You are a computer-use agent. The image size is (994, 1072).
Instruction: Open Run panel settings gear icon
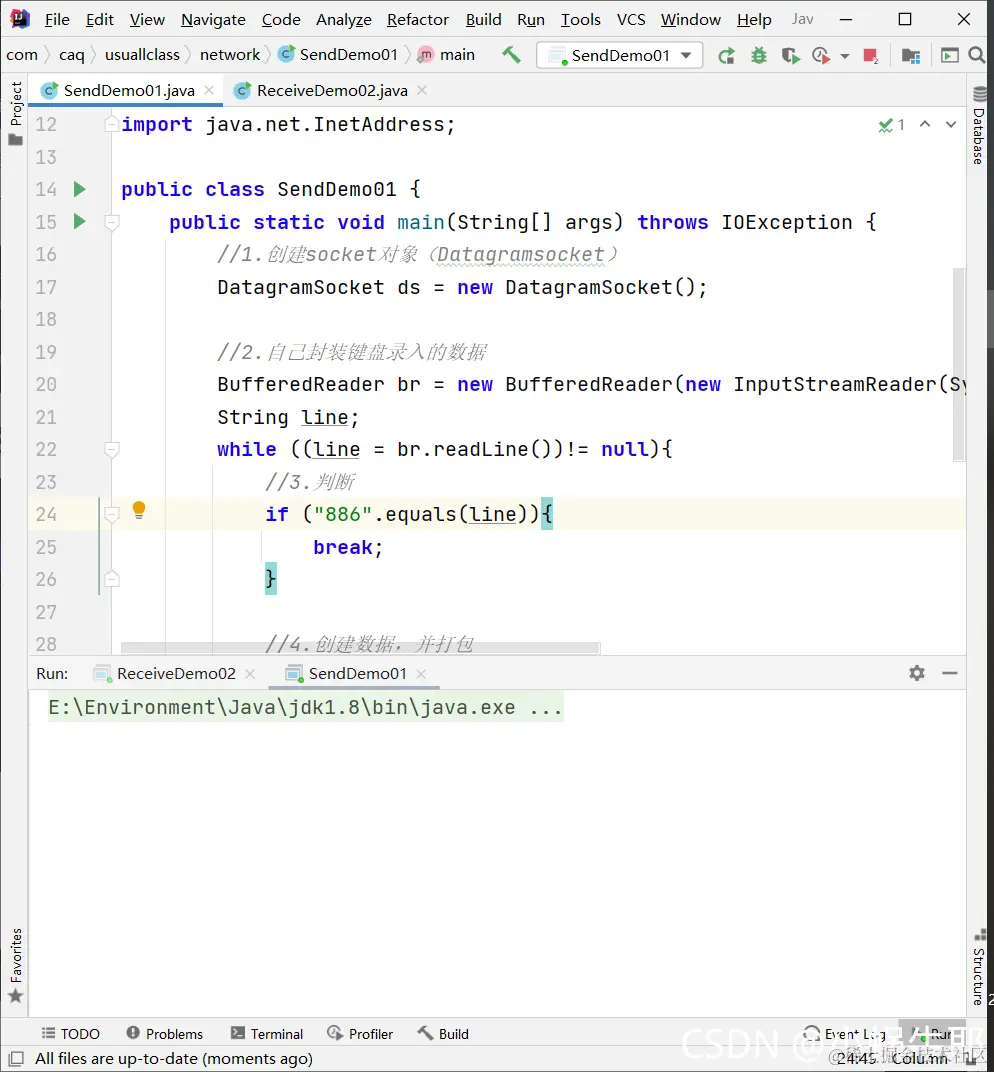point(917,673)
